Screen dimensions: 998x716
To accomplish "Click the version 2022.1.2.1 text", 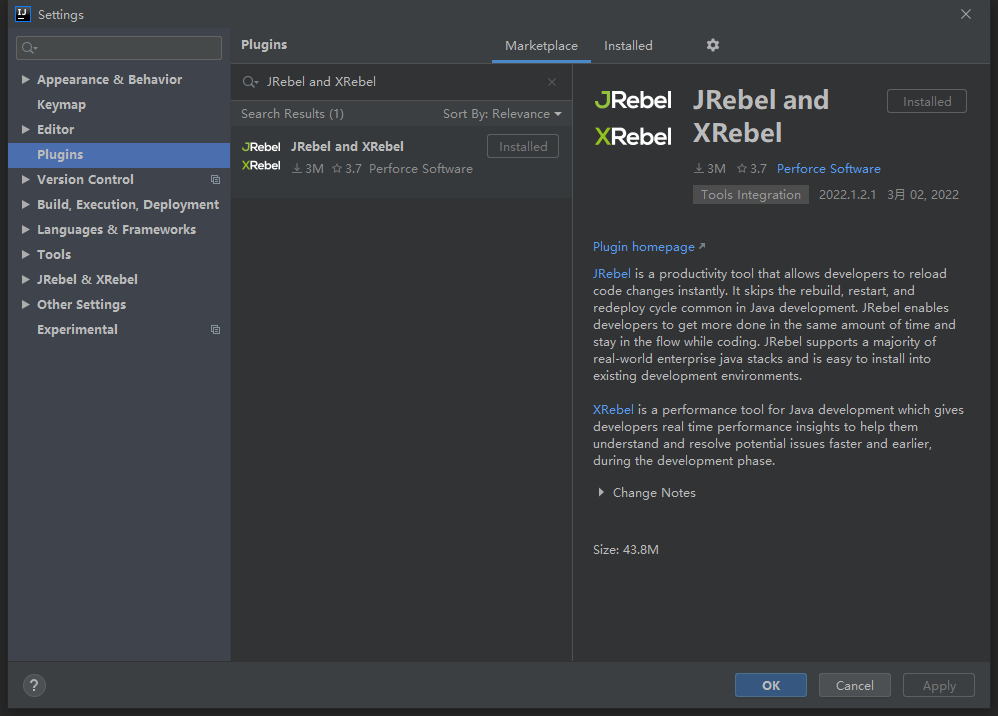I will 847,195.
